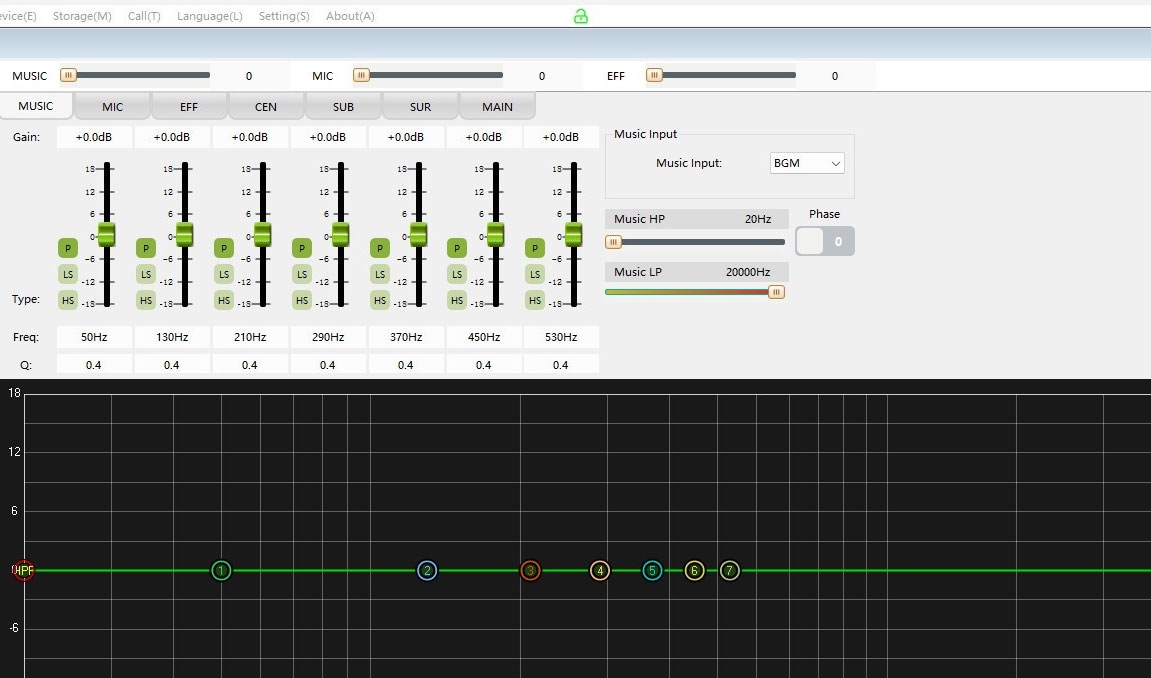Click the 370Hz frequency field

405,337
